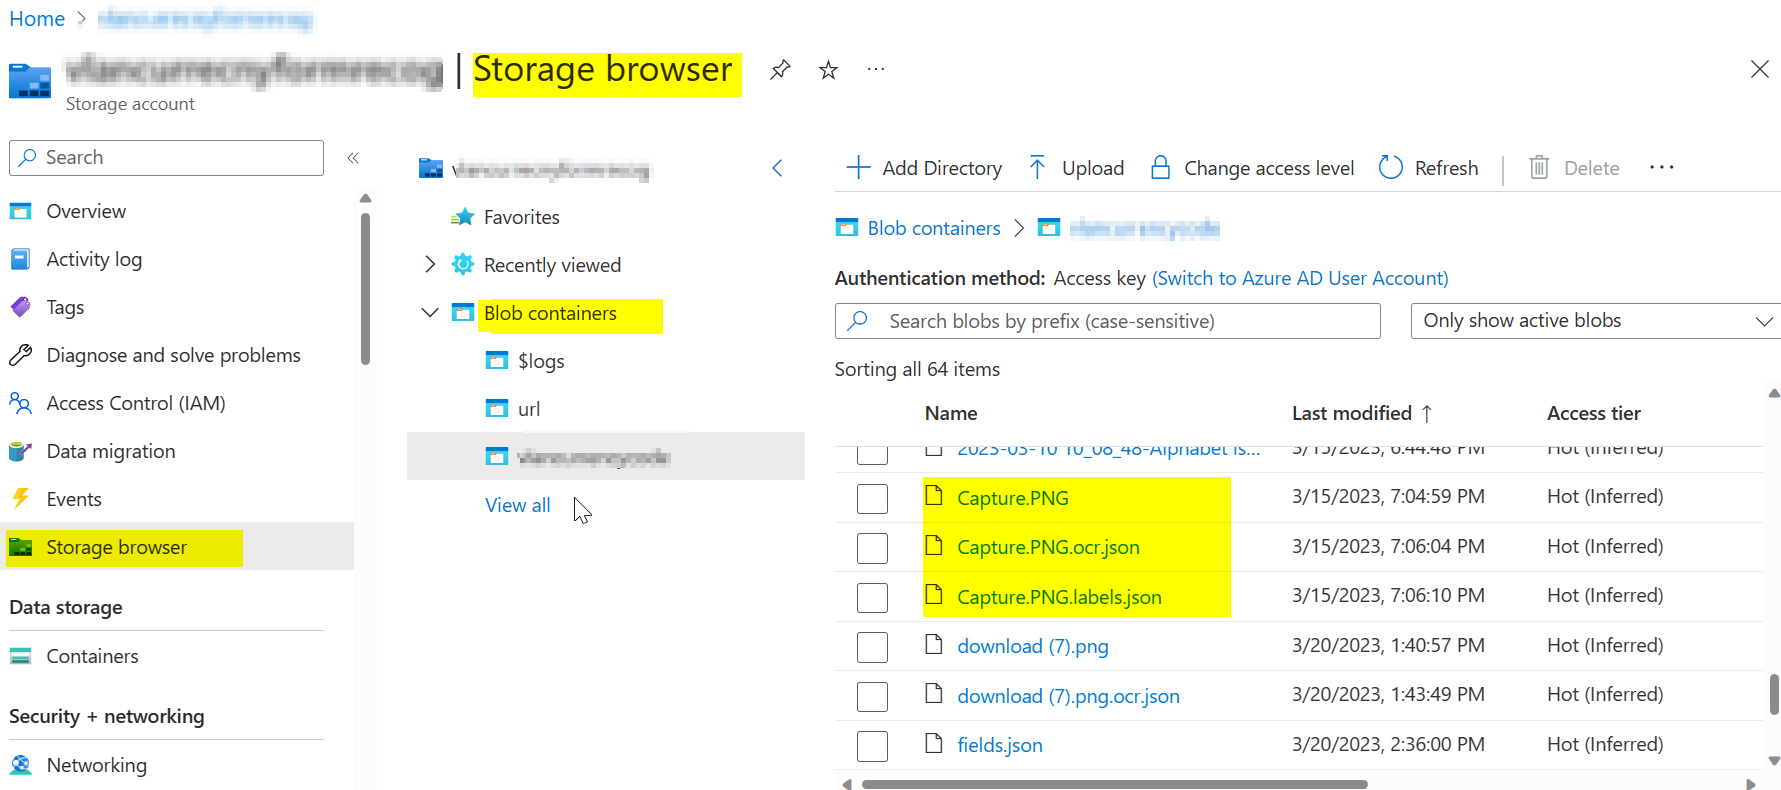The image size is (1781, 790).
Task: Click the Access Control (IAM) people icon
Action: click(x=20, y=403)
